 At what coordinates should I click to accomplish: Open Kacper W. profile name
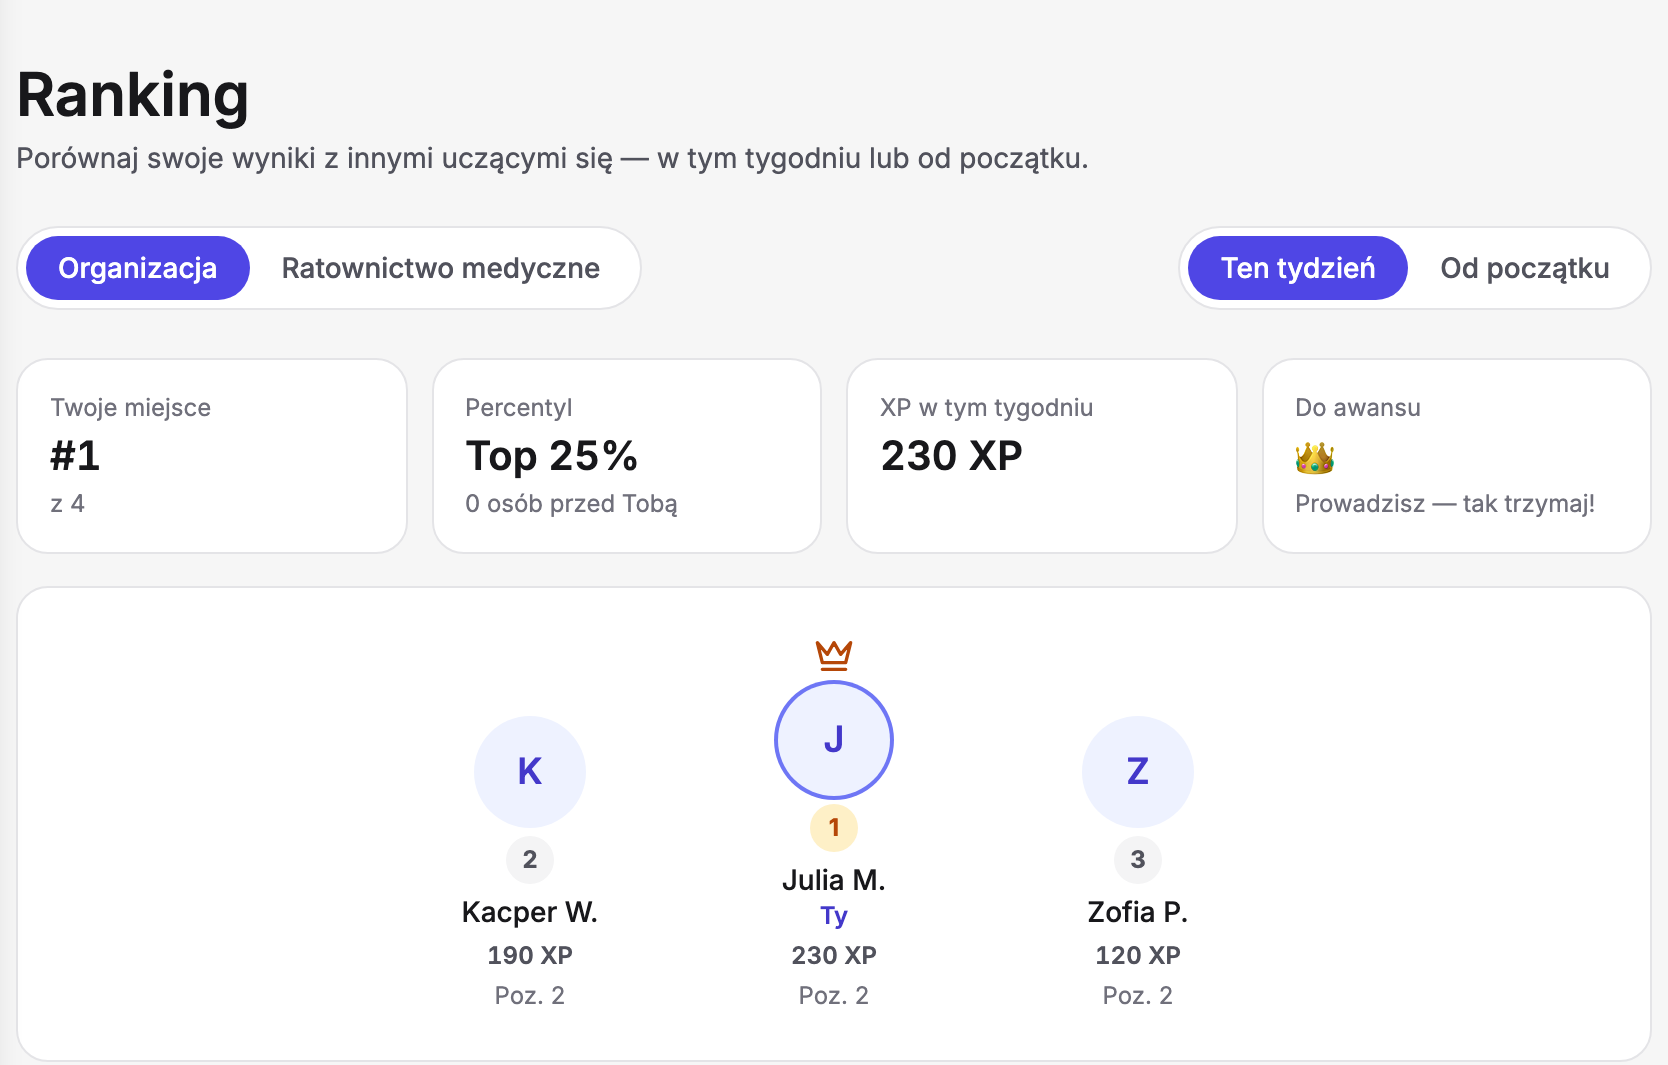coord(530,912)
